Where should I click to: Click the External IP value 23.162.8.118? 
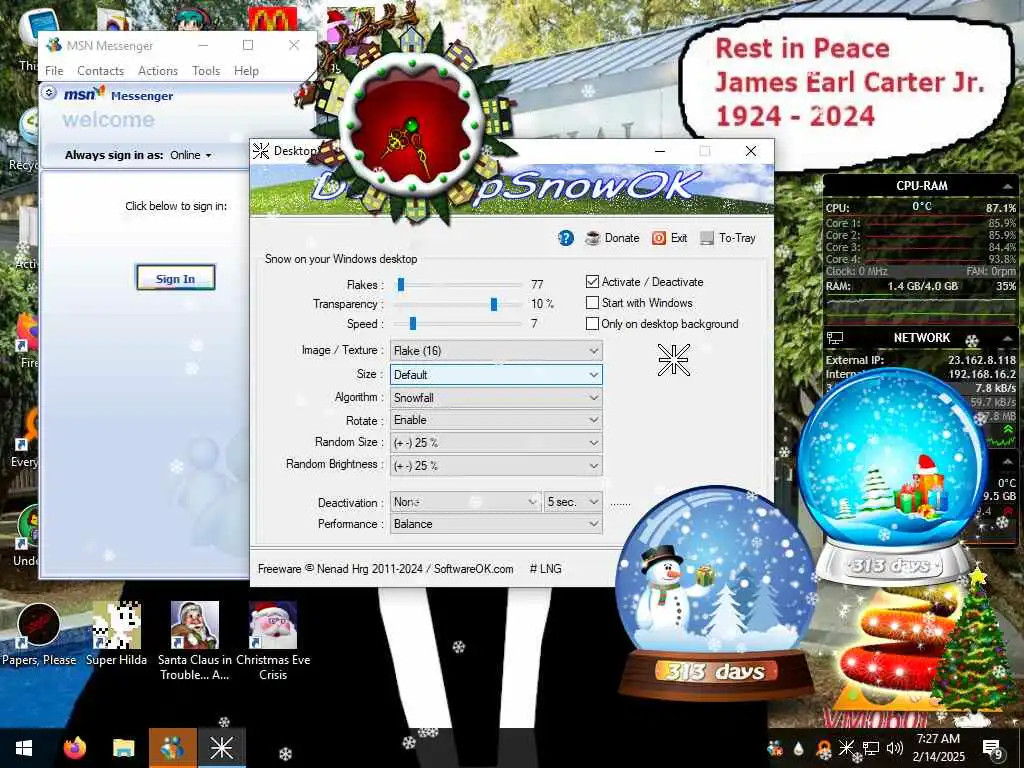click(982, 360)
